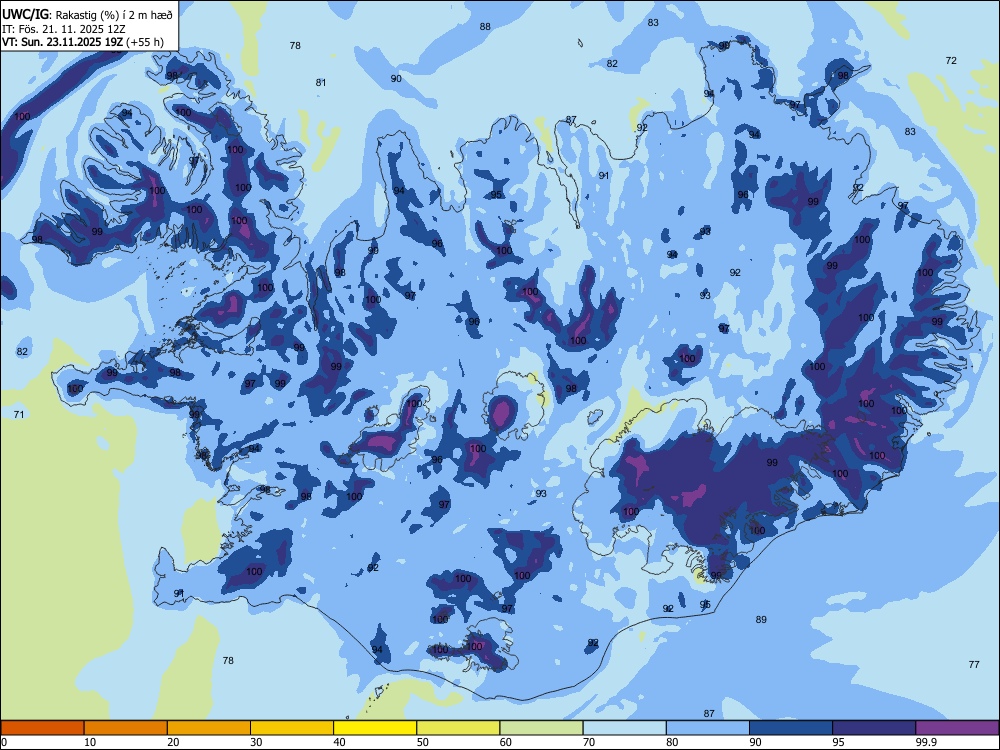Screen dimensions: 1000x750
Task: Click the '(+55 h)' forecast offset text
Action: 145,42
